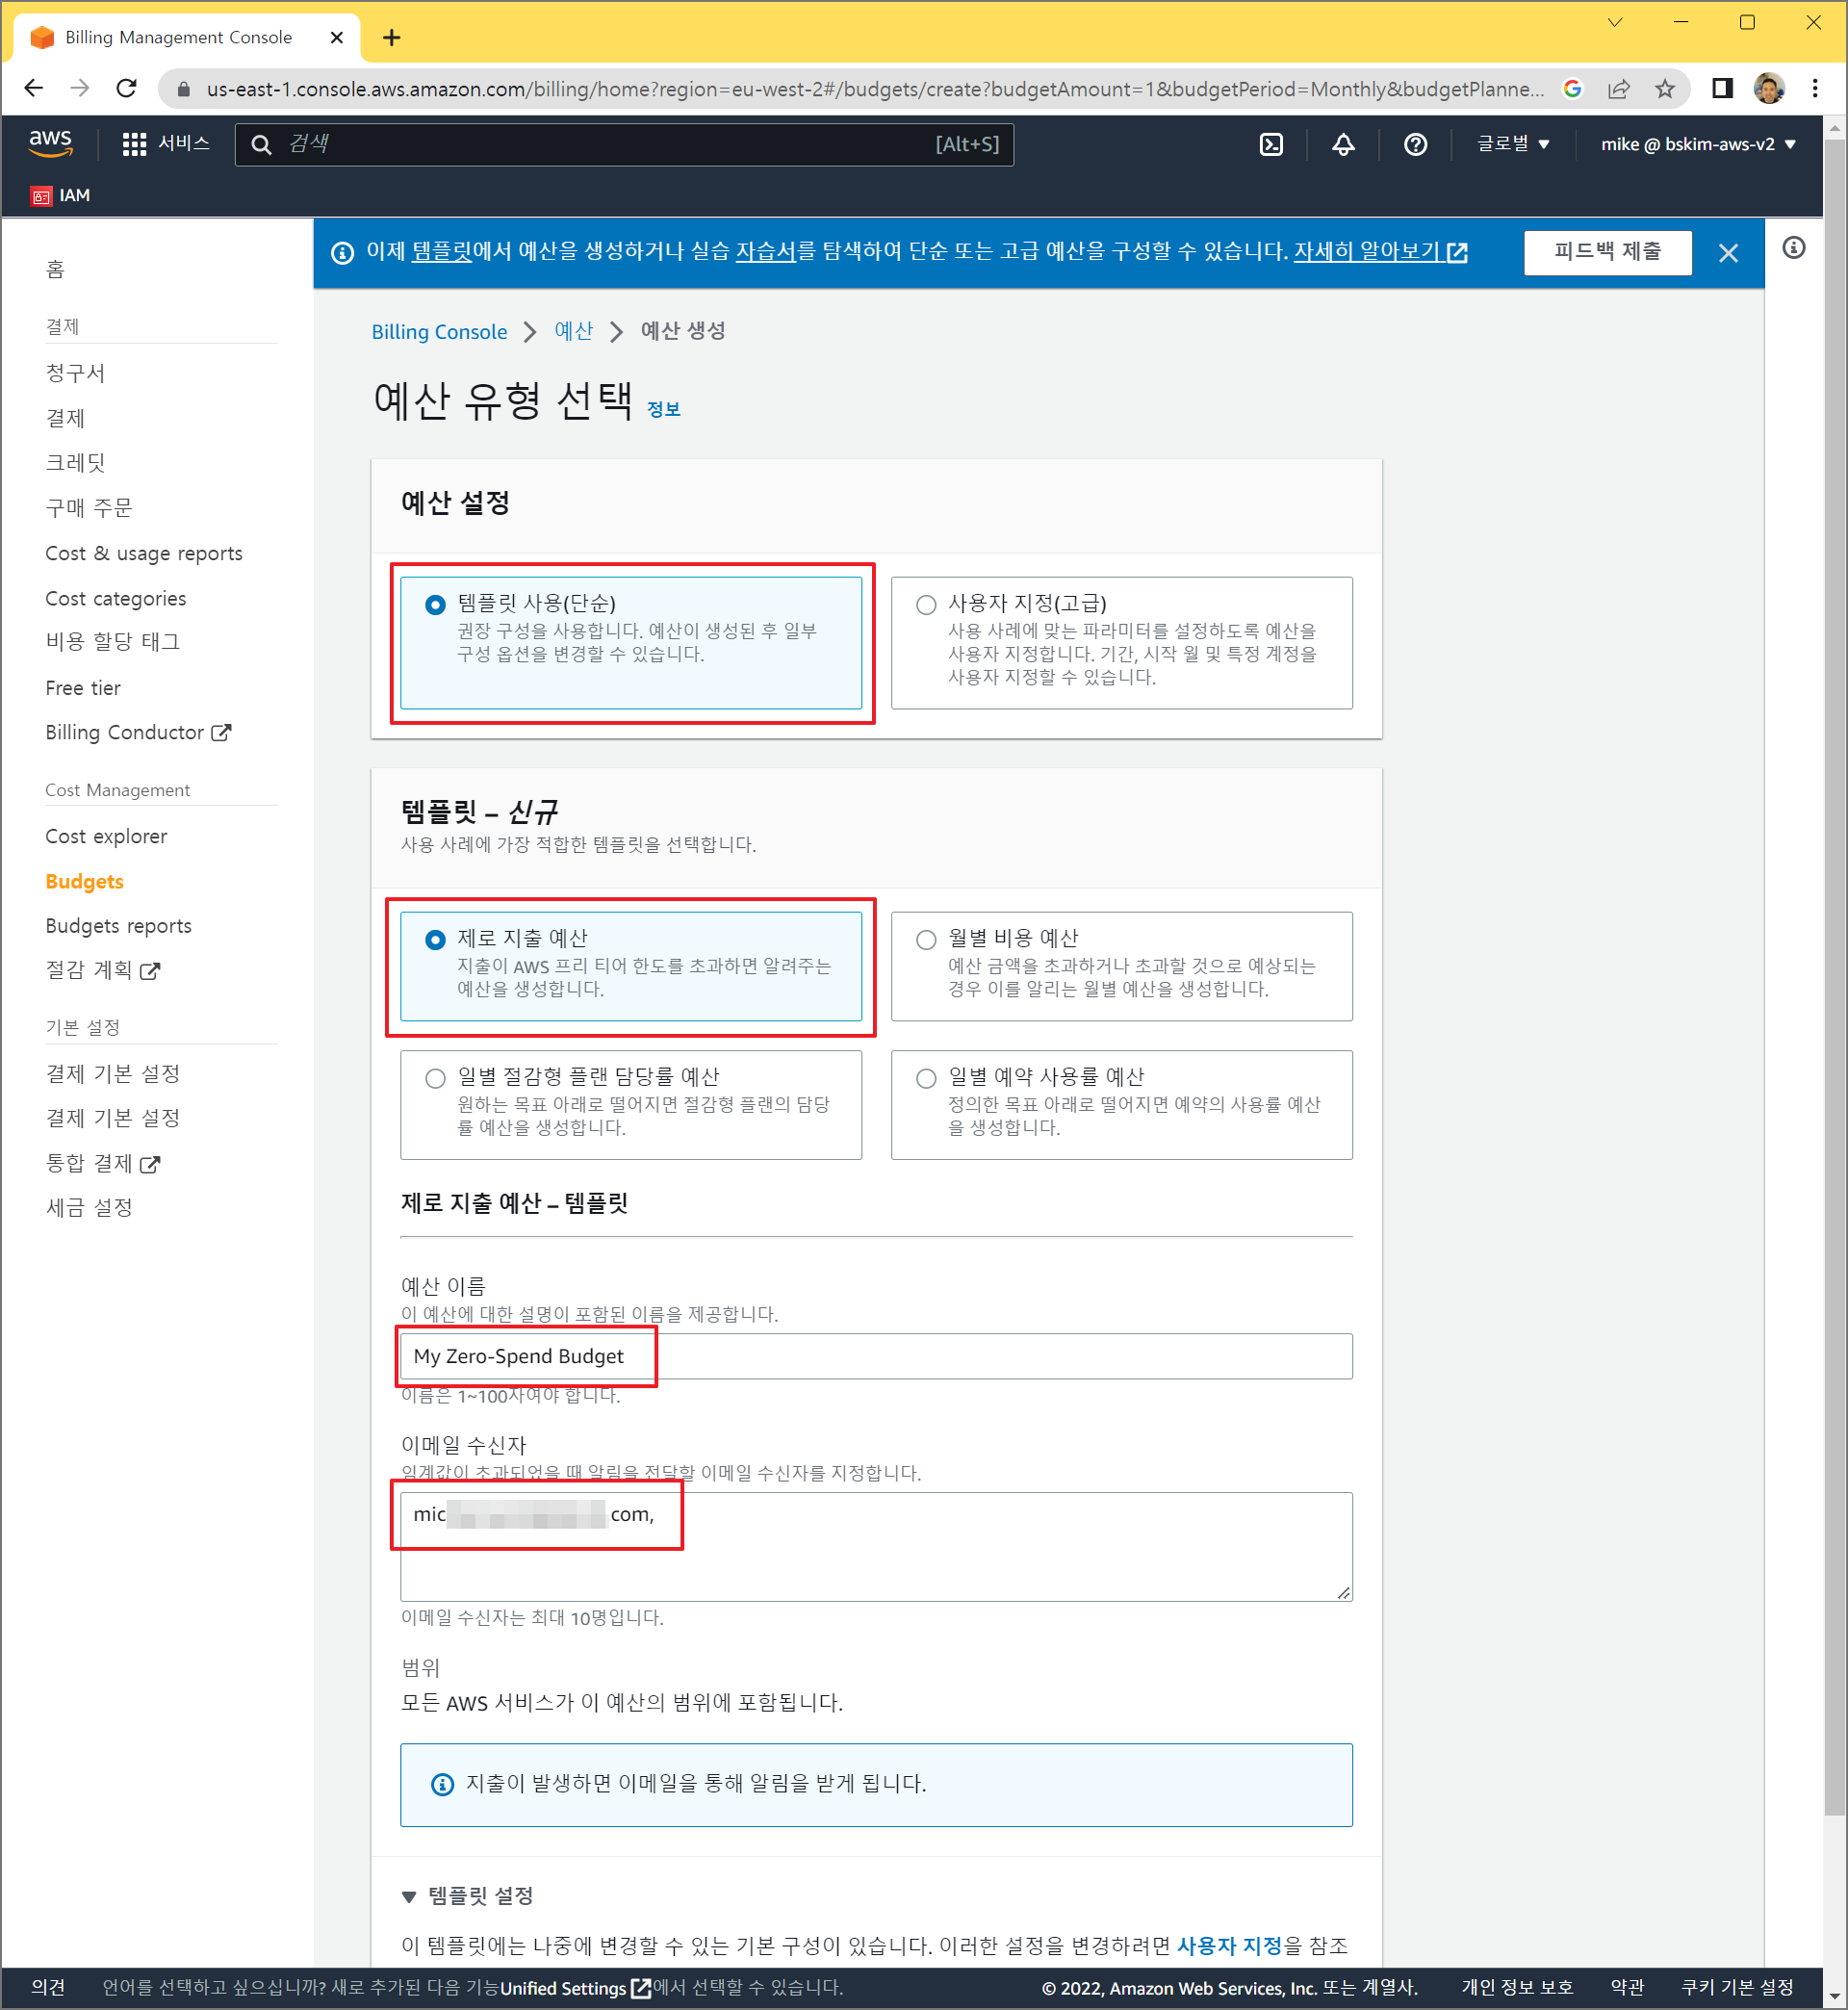1848x2010 pixels.
Task: Open the notifications bell icon
Action: click(x=1343, y=144)
